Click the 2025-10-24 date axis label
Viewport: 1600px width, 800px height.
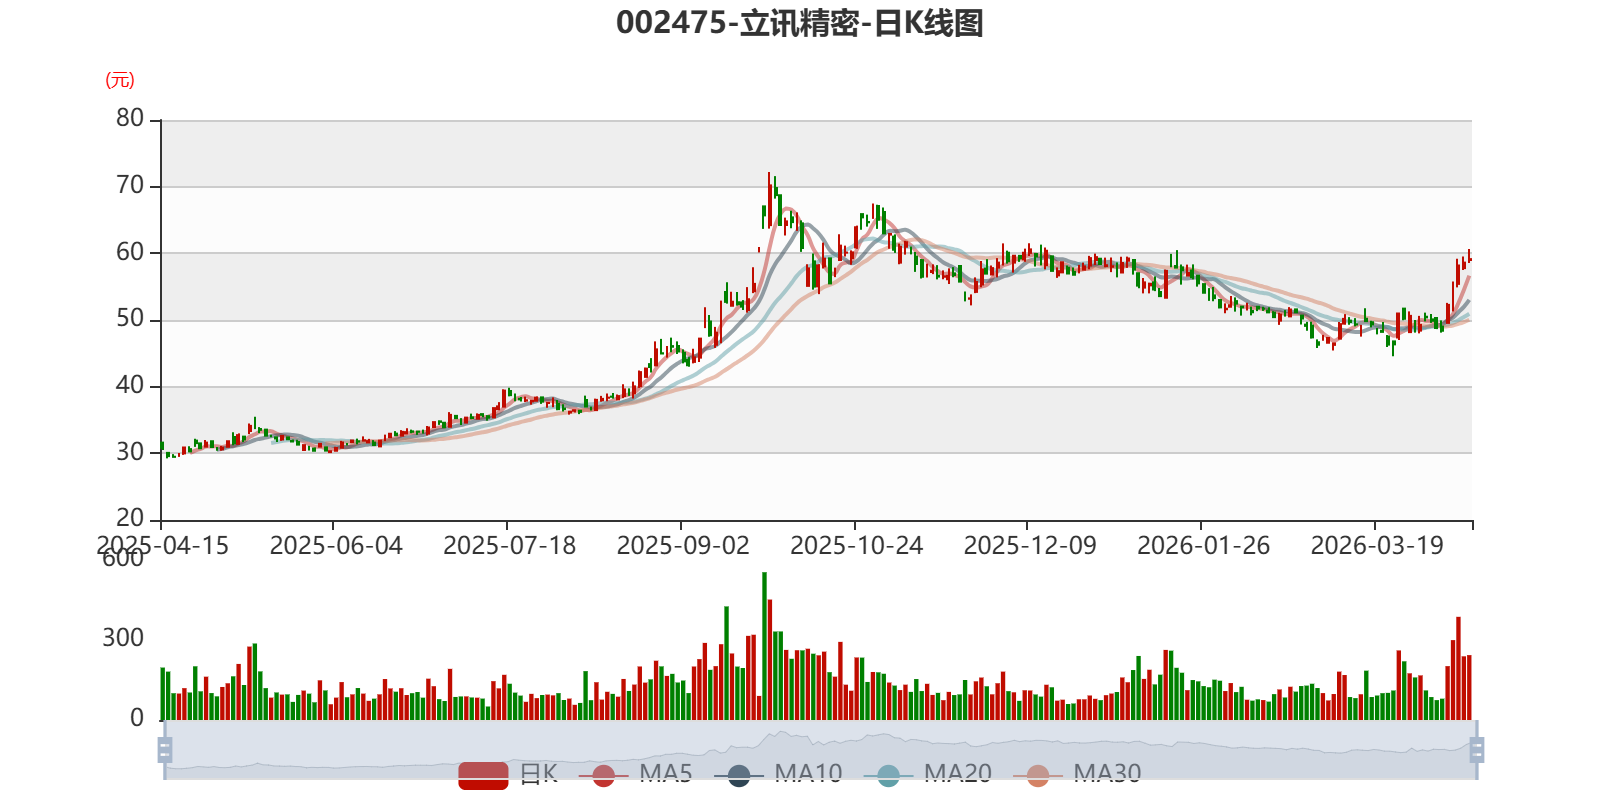click(x=856, y=546)
